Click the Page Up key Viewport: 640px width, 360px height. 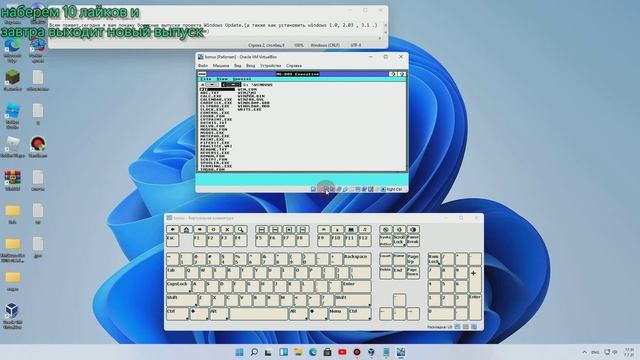(413, 259)
